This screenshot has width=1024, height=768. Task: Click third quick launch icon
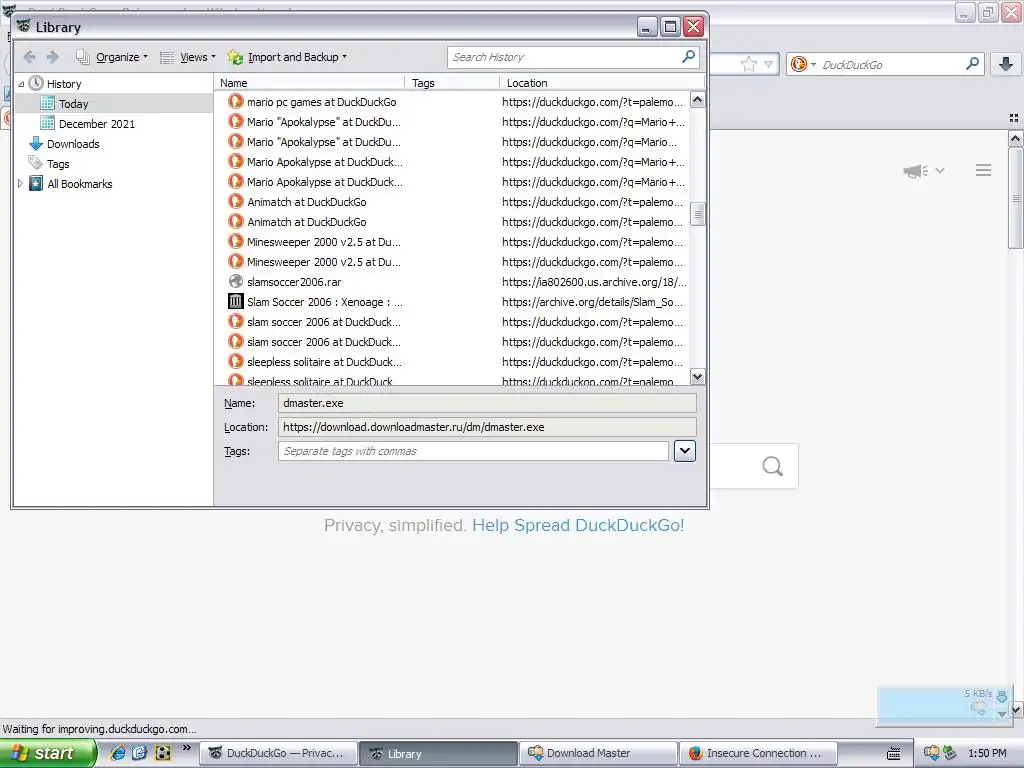point(163,753)
